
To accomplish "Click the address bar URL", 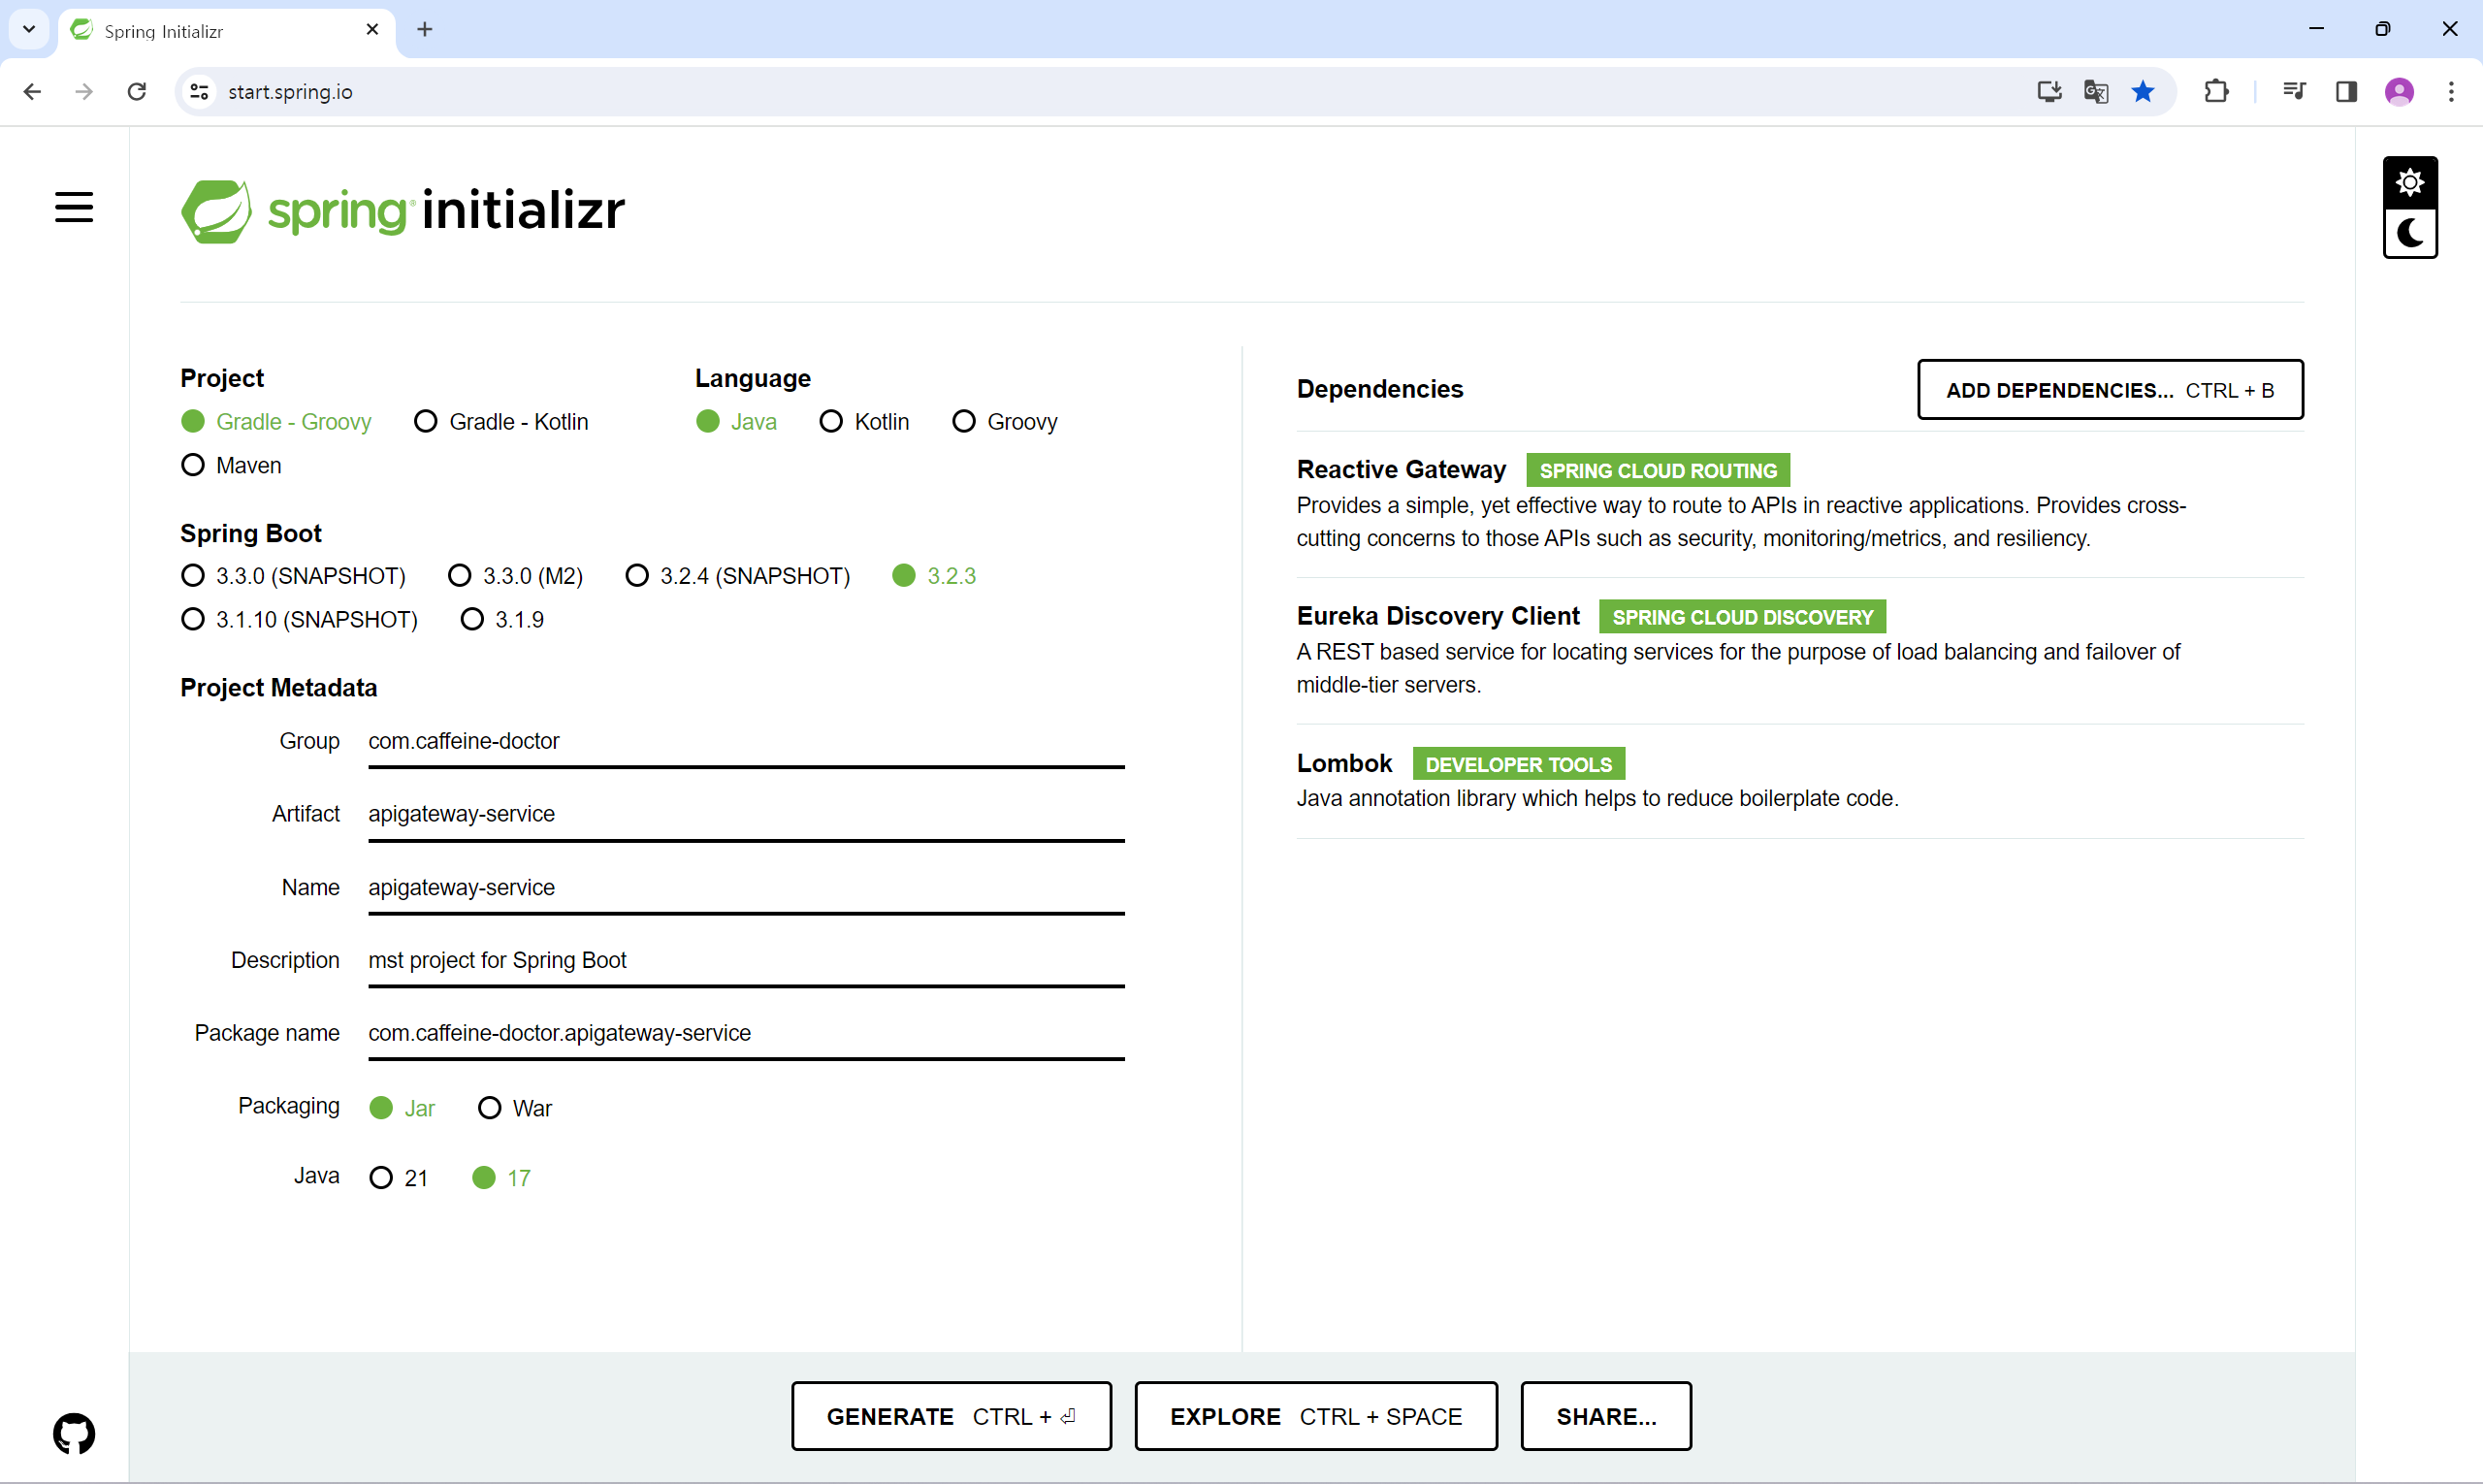I will tap(290, 92).
